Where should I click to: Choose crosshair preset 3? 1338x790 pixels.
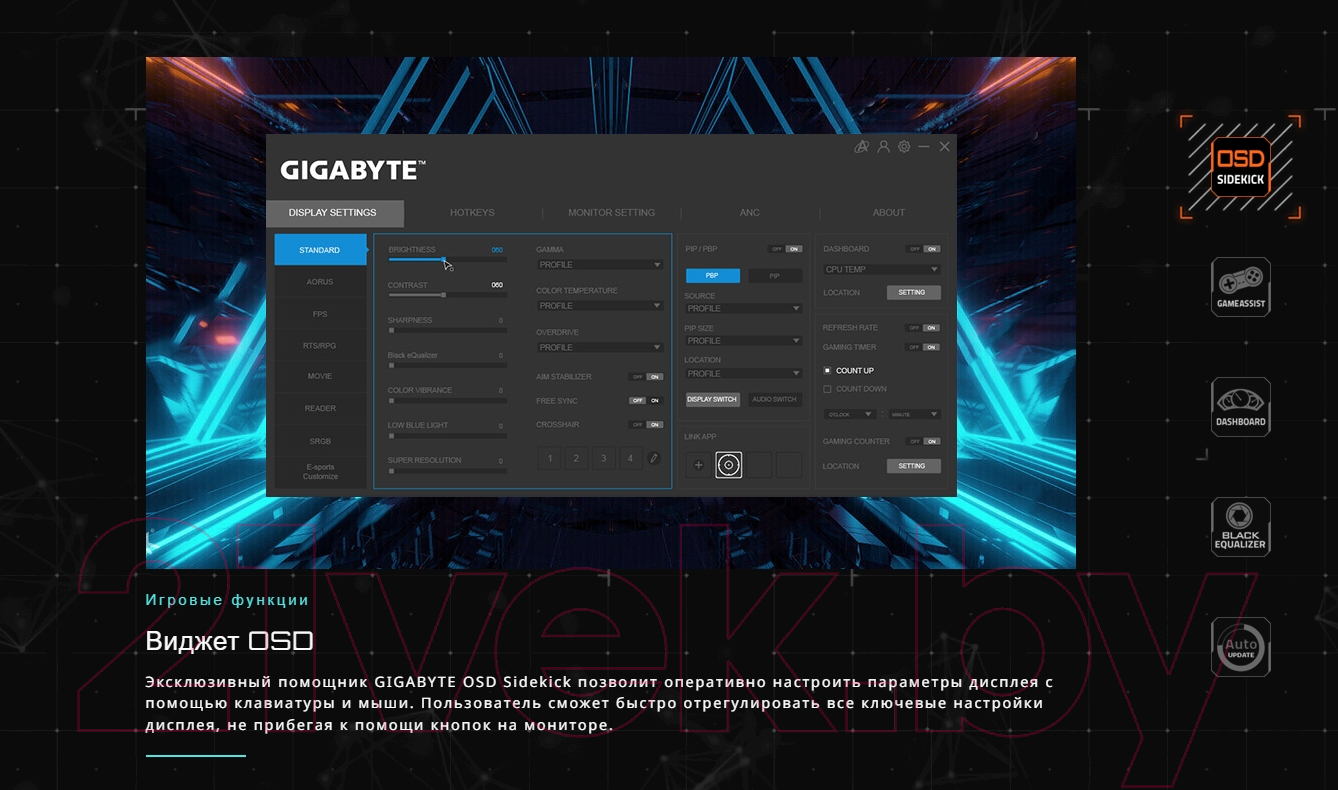(602, 459)
